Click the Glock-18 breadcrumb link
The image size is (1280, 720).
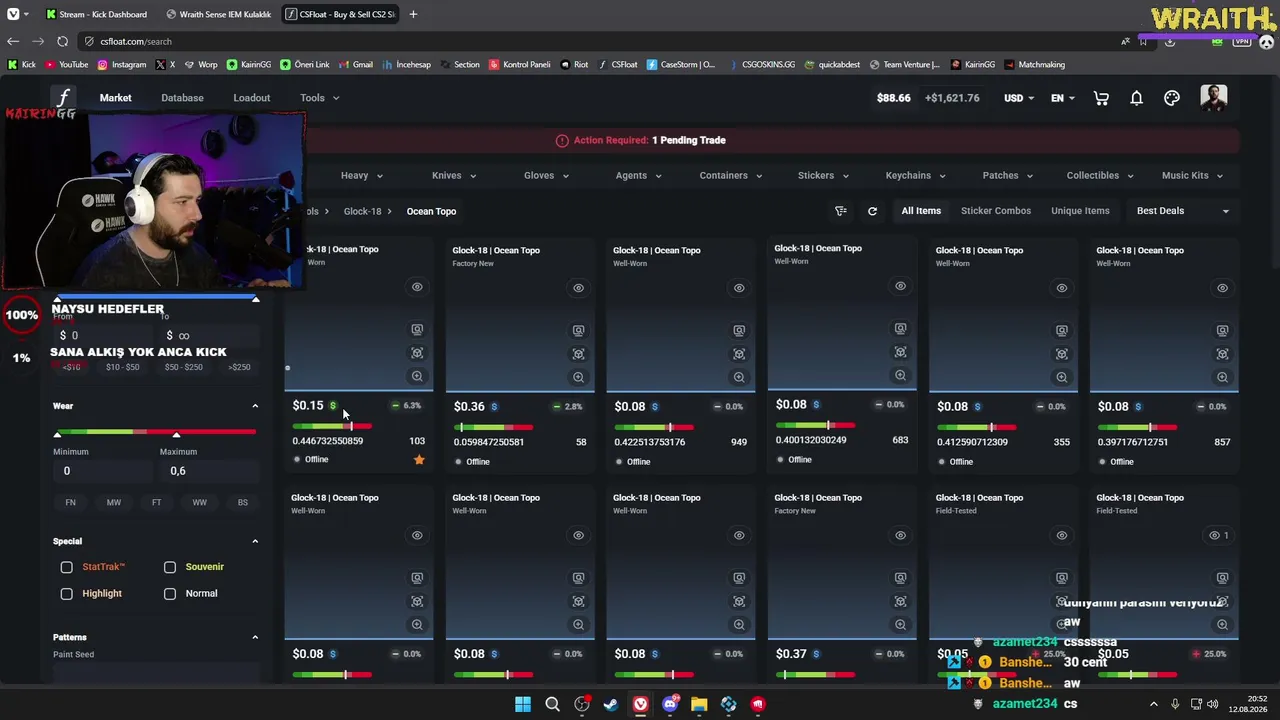(362, 211)
